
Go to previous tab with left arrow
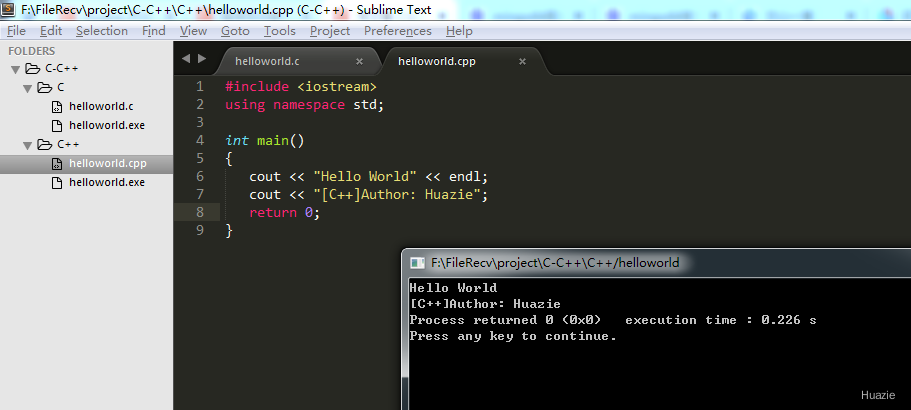click(186, 58)
